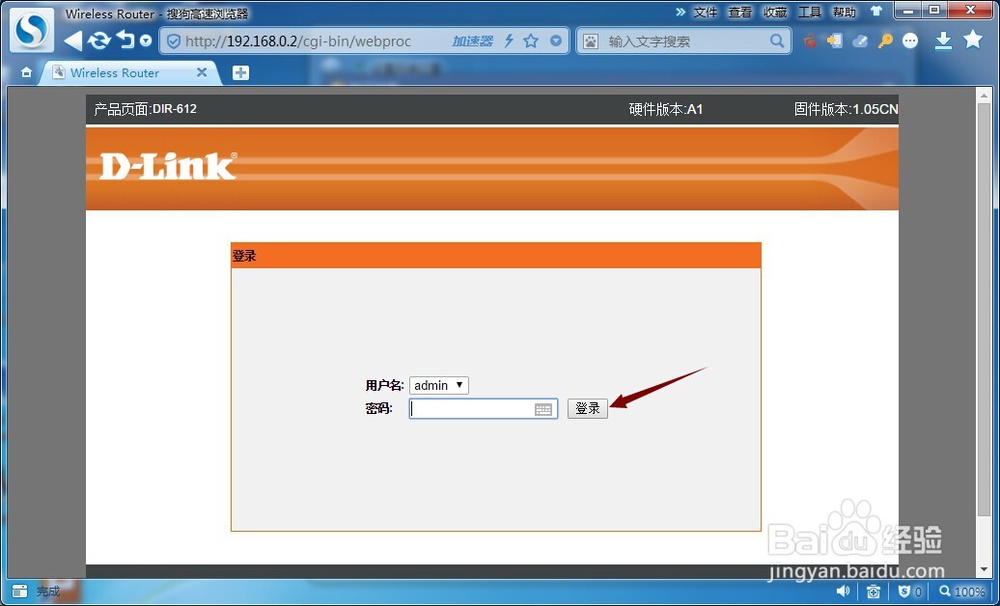The height and width of the screenshot is (606, 1000).
Task: Click the first-aid repair status bar icon
Action: [873, 592]
